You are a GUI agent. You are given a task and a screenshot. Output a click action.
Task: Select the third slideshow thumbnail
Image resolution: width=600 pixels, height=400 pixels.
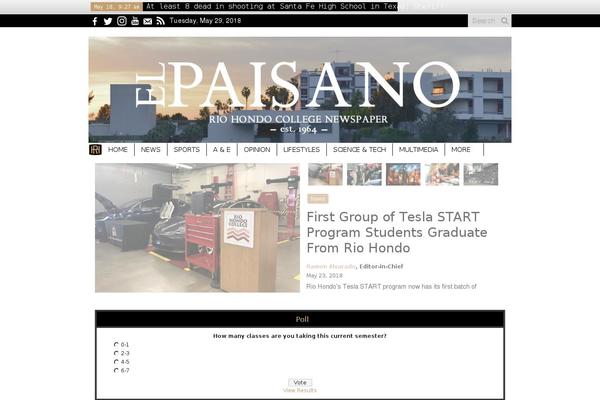pos(403,174)
